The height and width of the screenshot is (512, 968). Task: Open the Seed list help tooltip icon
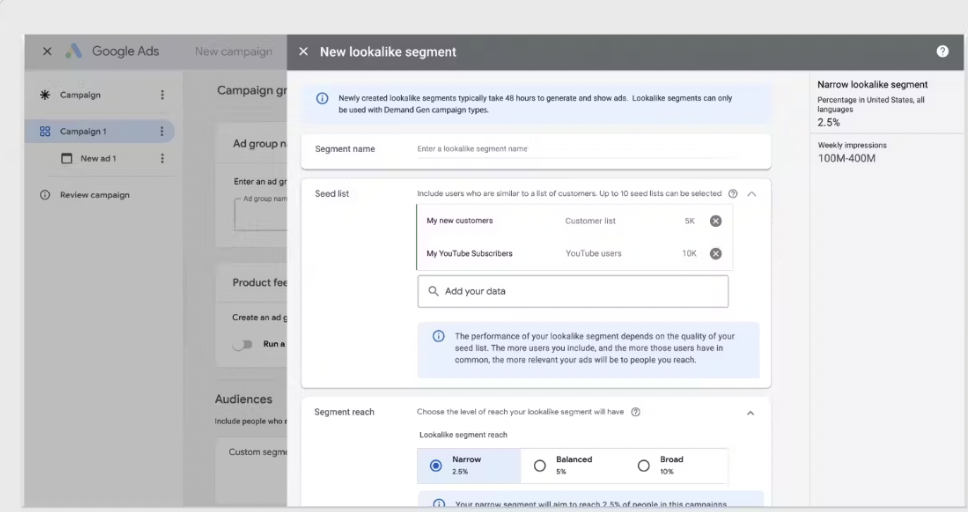(733, 194)
